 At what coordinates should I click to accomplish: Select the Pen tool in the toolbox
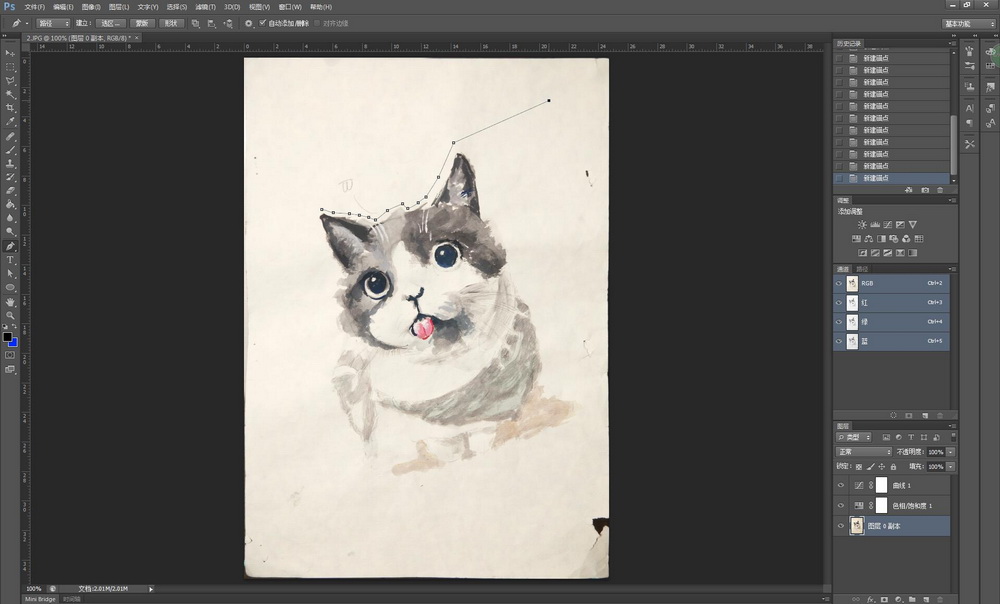tap(10, 246)
